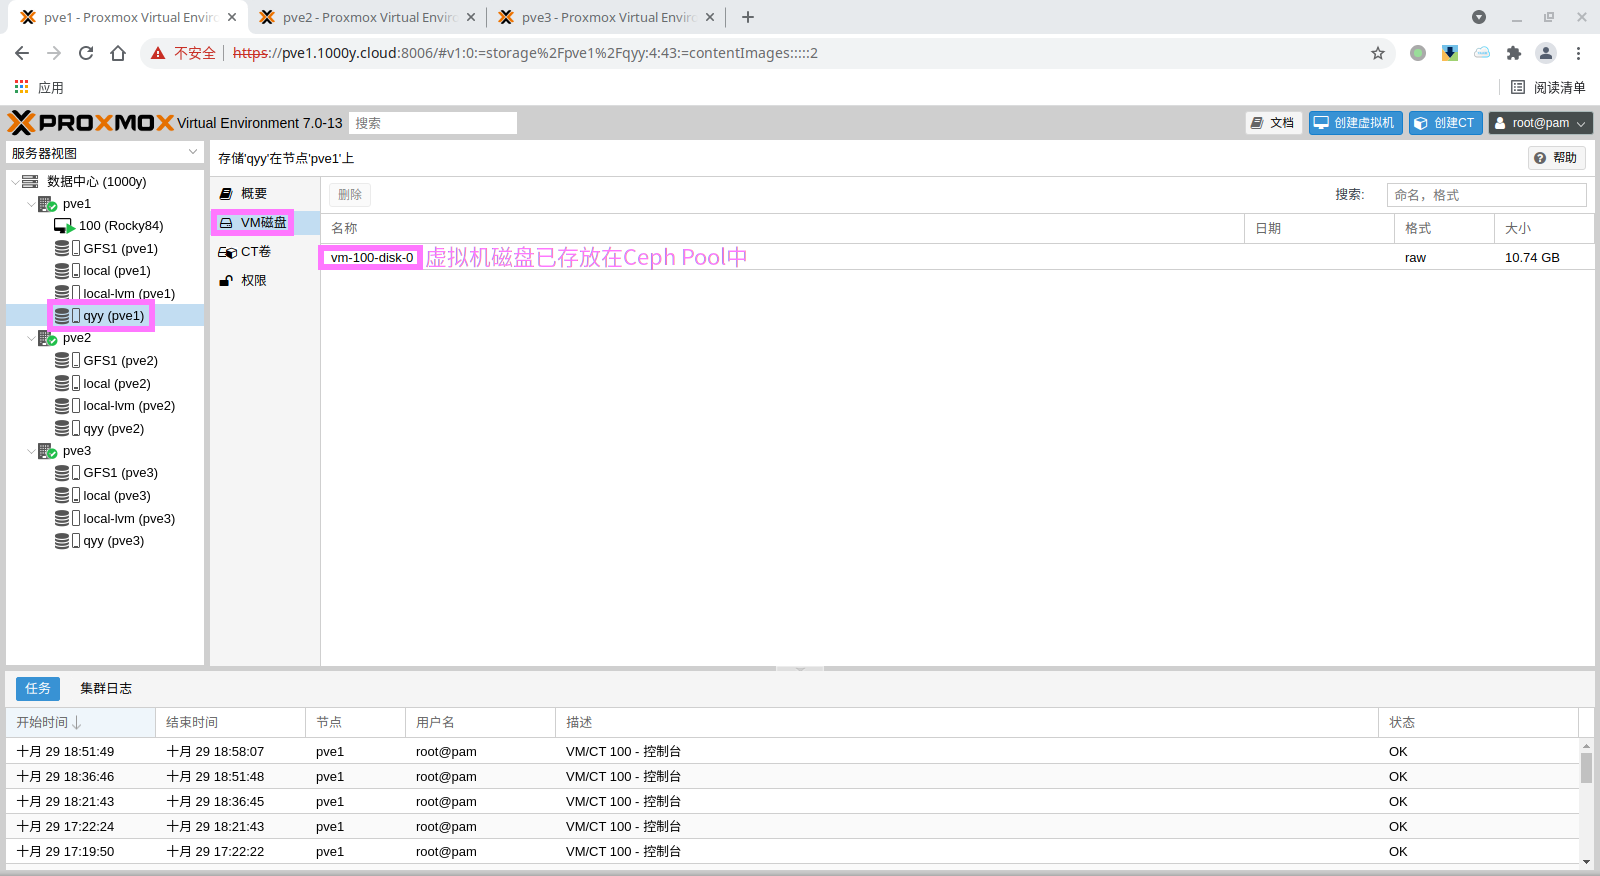Bookmark page with star icon
The width and height of the screenshot is (1600, 876).
(1377, 53)
